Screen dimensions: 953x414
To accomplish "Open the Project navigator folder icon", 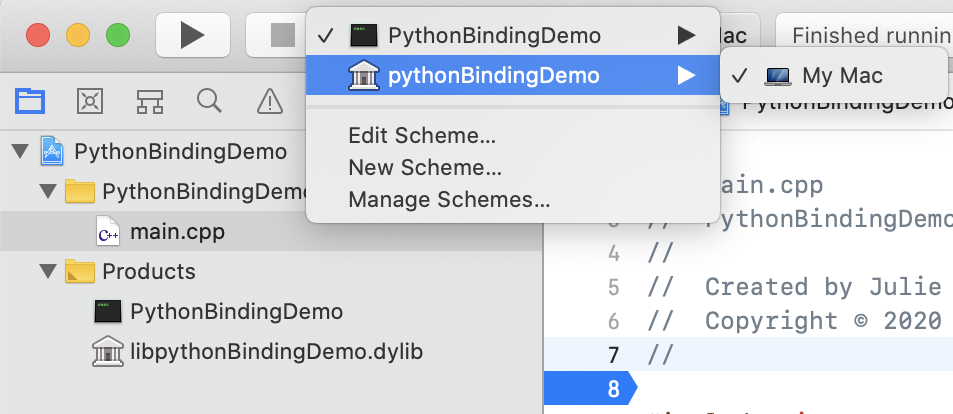I will point(30,101).
